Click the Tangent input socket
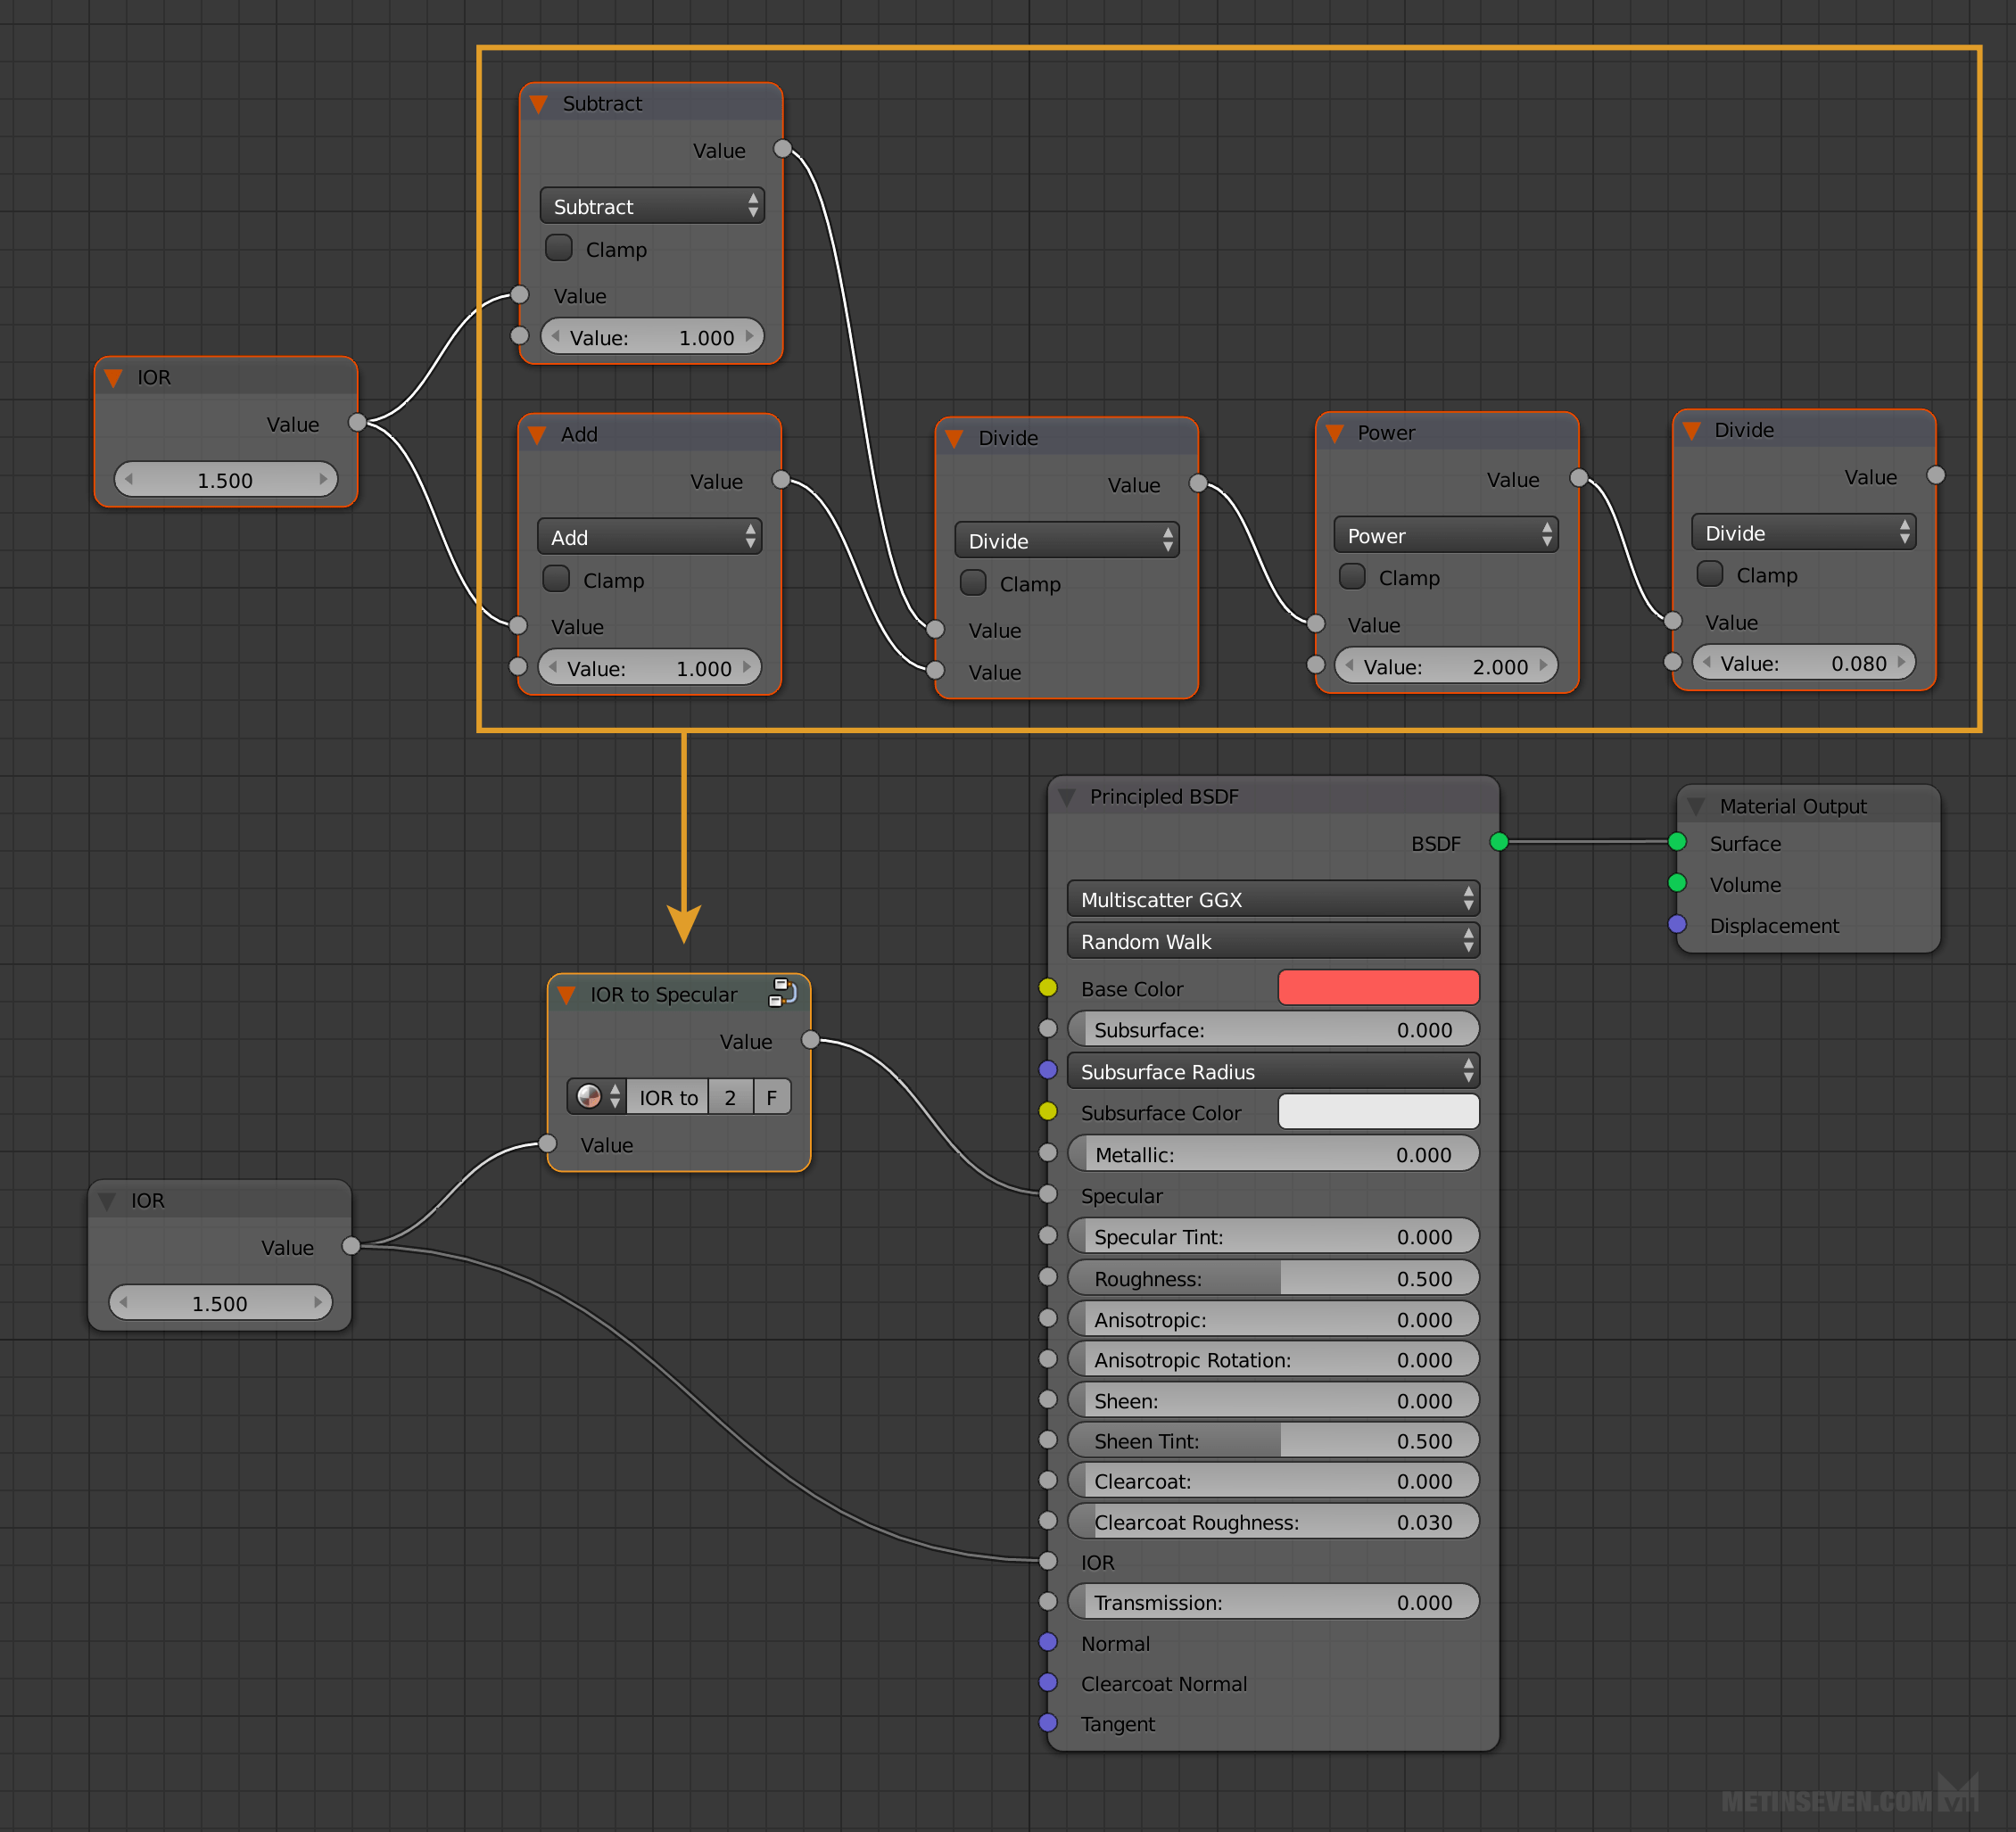 point(1048,1723)
